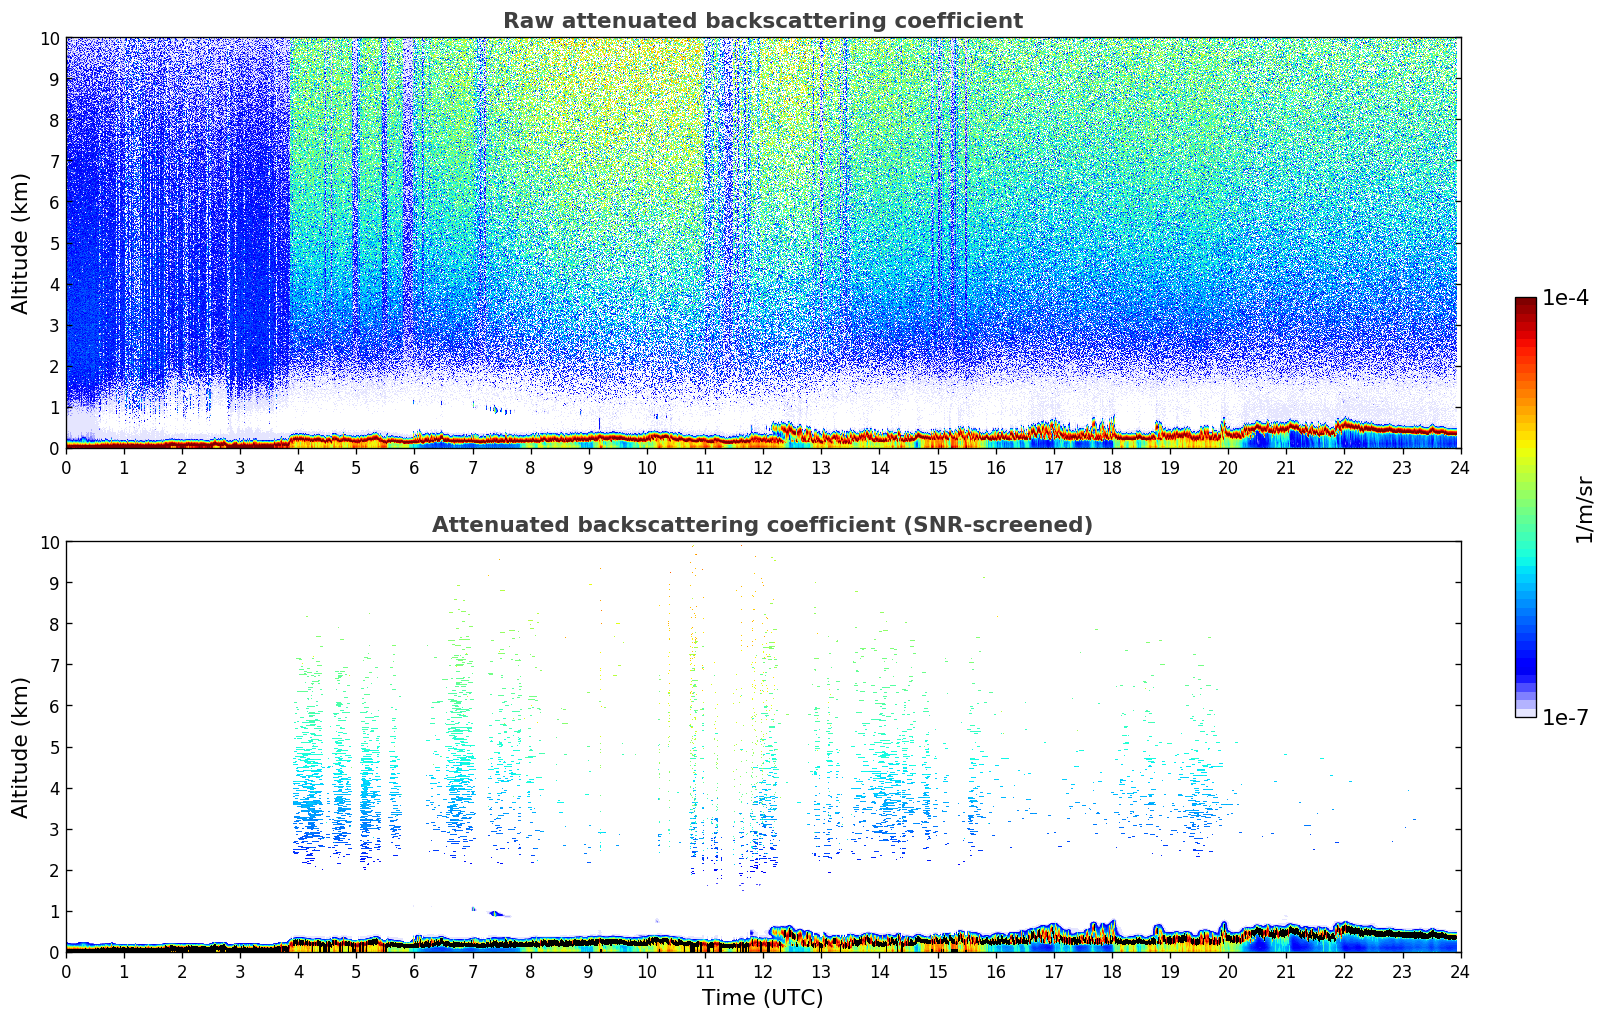Click the bottom plot's "Altitude (km)" axis label
The height and width of the screenshot is (1020, 1606).
[x=21, y=747]
